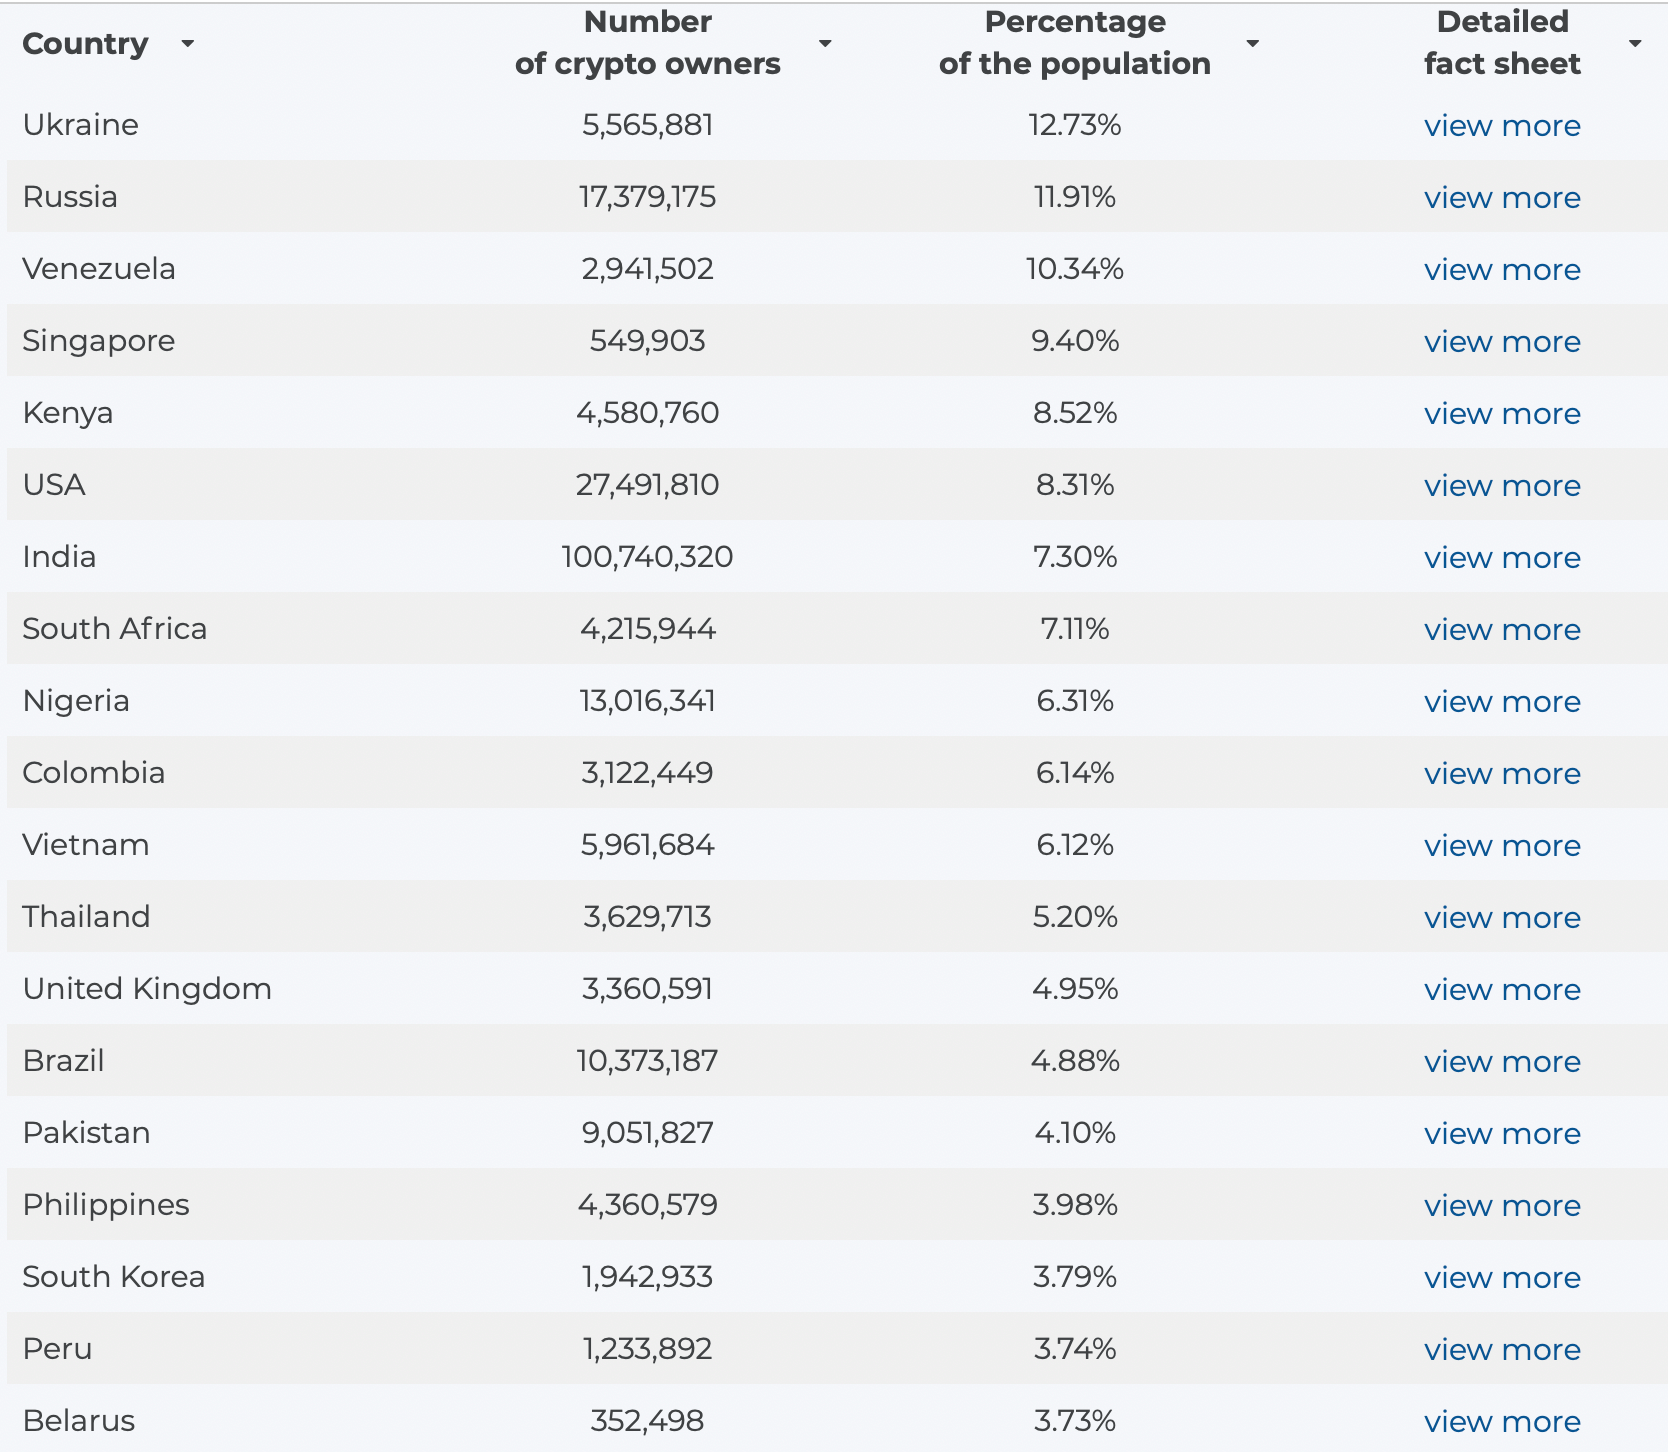The width and height of the screenshot is (1668, 1452).
Task: Click sort arrow for Number of crypto owners
Action: tap(825, 44)
